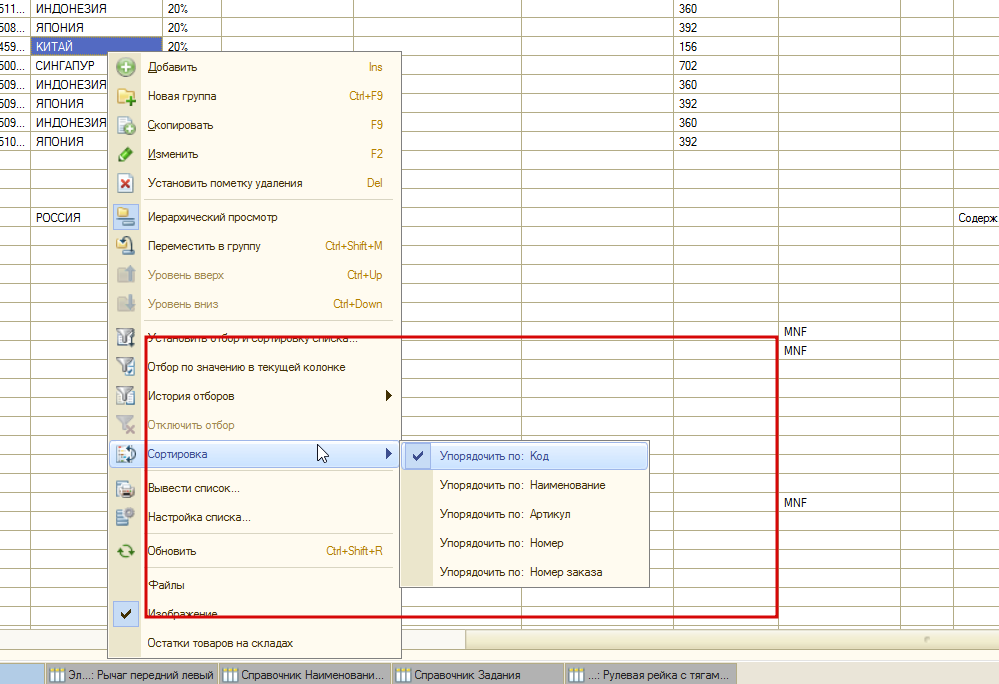Screen dimensions: 999x684
Task: Select Отбор по значению в текущей колонке
Action: coord(255,367)
